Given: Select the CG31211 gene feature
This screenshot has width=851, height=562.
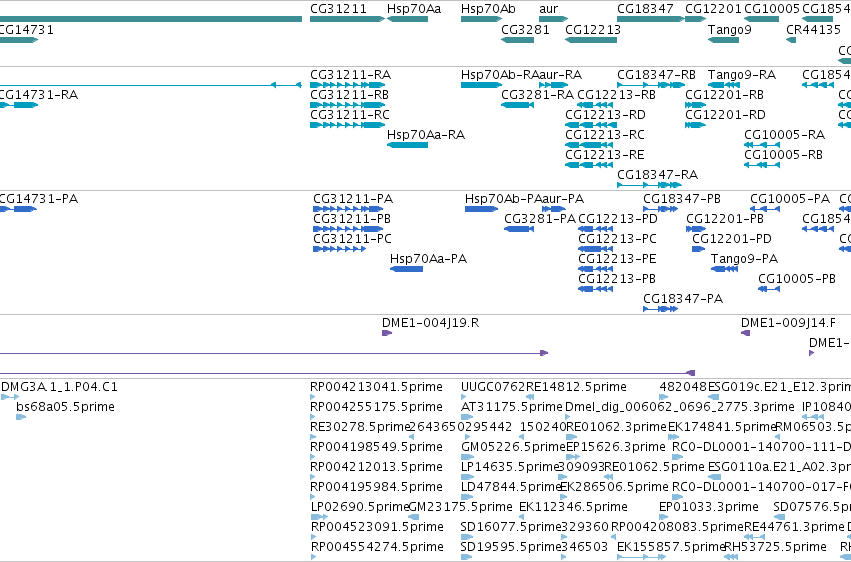Looking at the screenshot, I should (347, 19).
